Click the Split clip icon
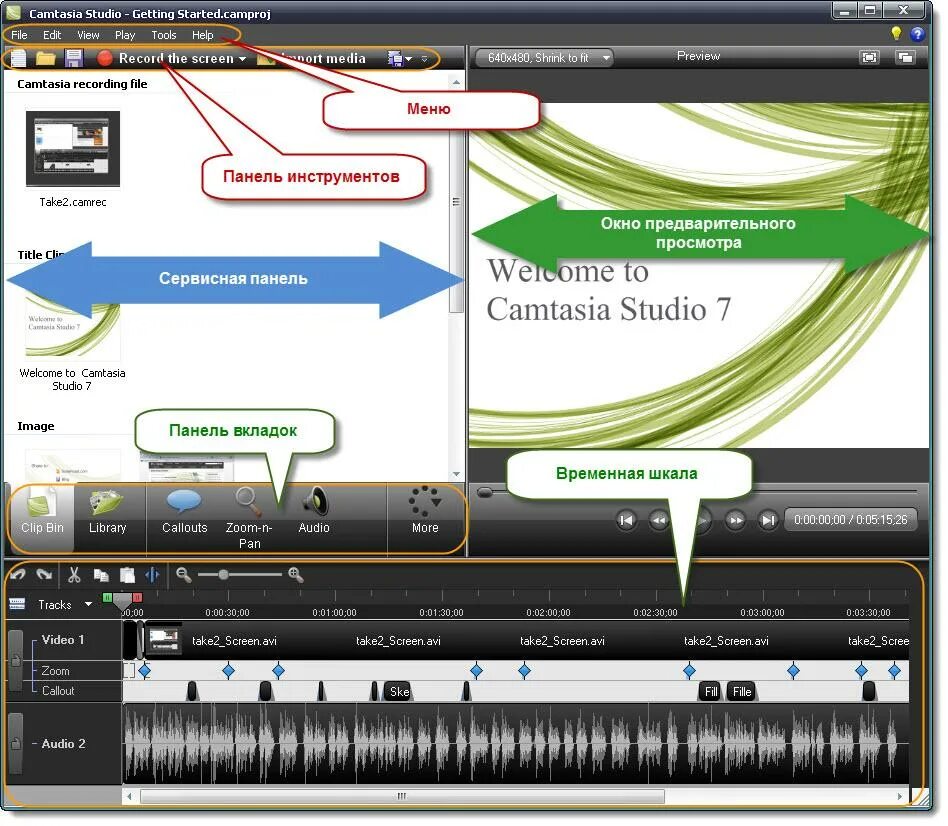Image resolution: width=948 pixels, height=826 pixels. 152,574
